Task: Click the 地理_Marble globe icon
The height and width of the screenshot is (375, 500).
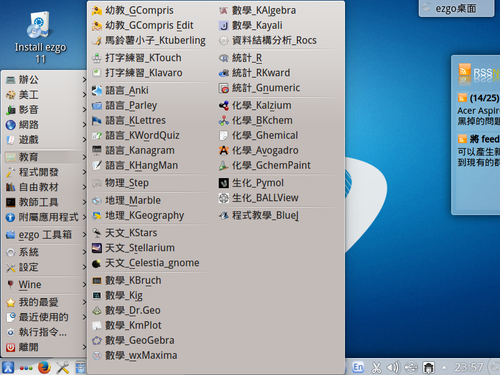Action: (x=97, y=200)
